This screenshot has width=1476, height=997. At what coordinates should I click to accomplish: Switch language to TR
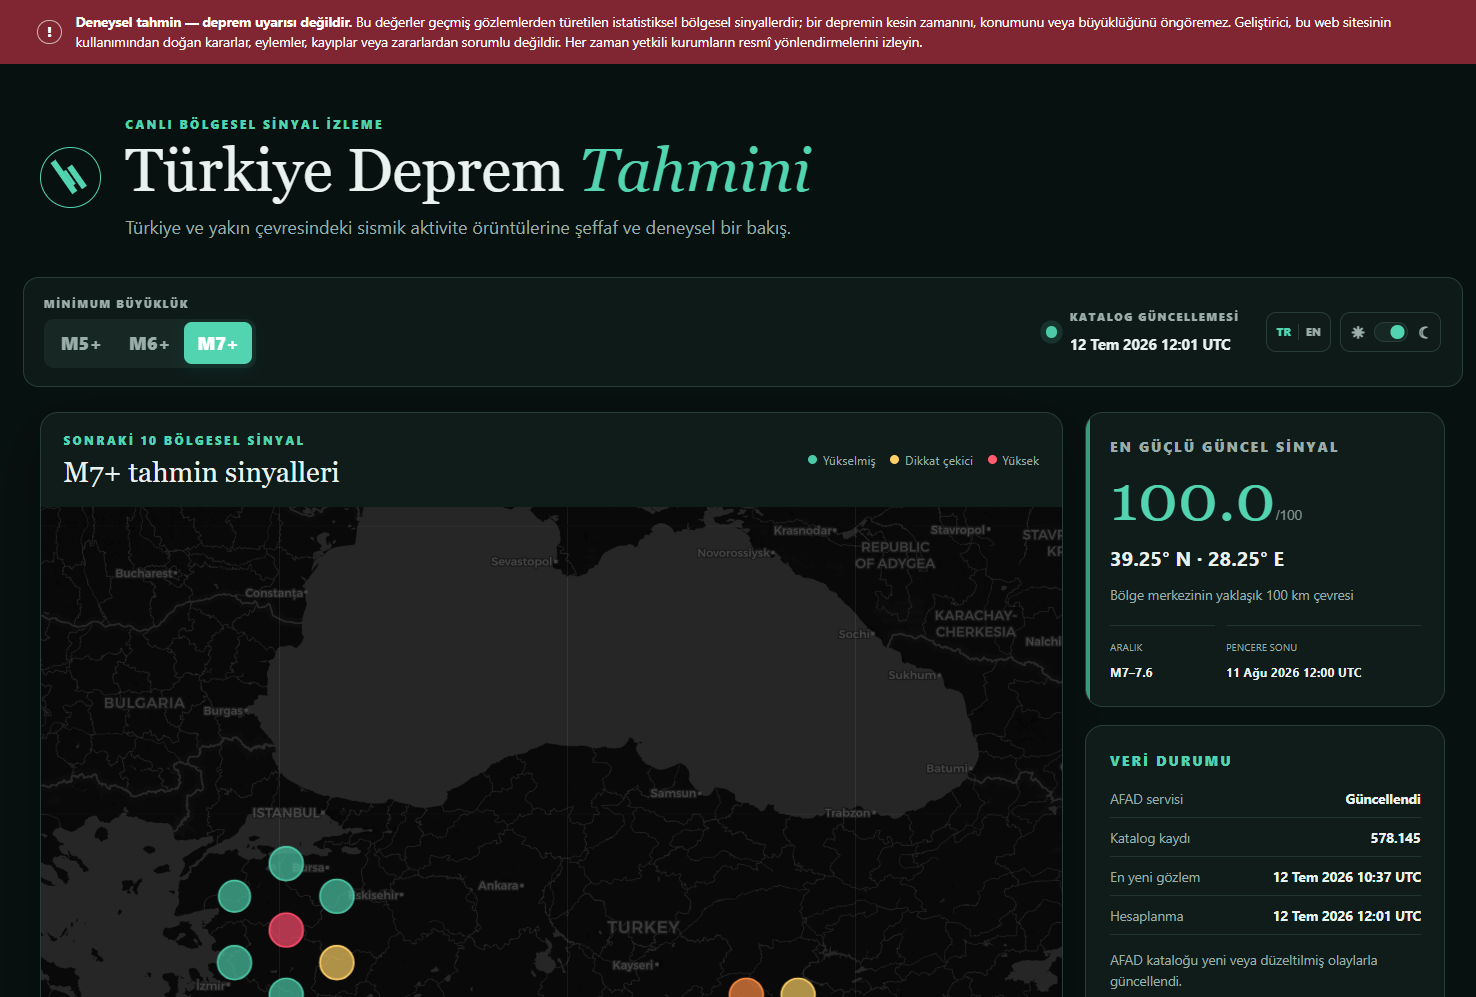coord(1284,332)
